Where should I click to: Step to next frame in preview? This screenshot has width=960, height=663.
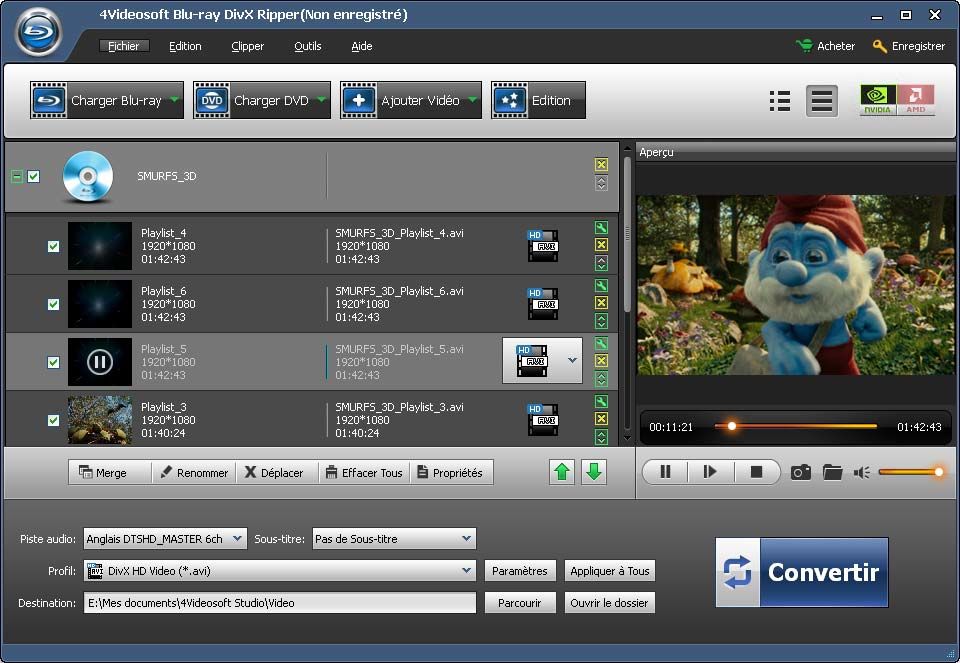pos(710,472)
